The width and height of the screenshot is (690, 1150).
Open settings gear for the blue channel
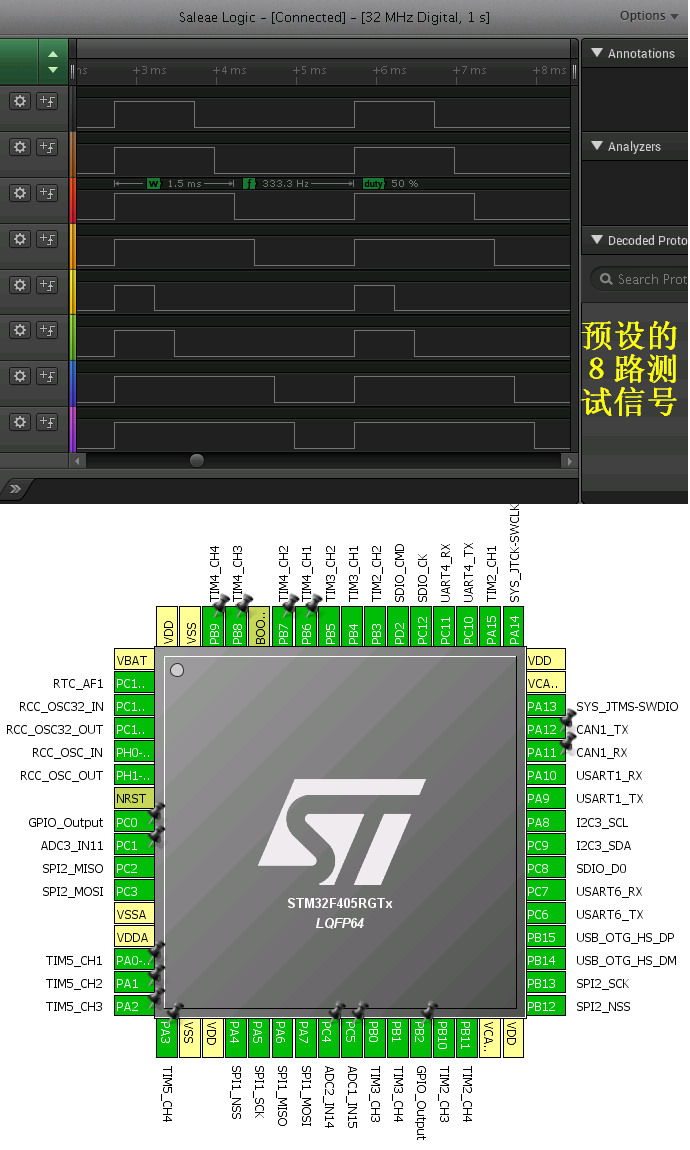(20, 376)
